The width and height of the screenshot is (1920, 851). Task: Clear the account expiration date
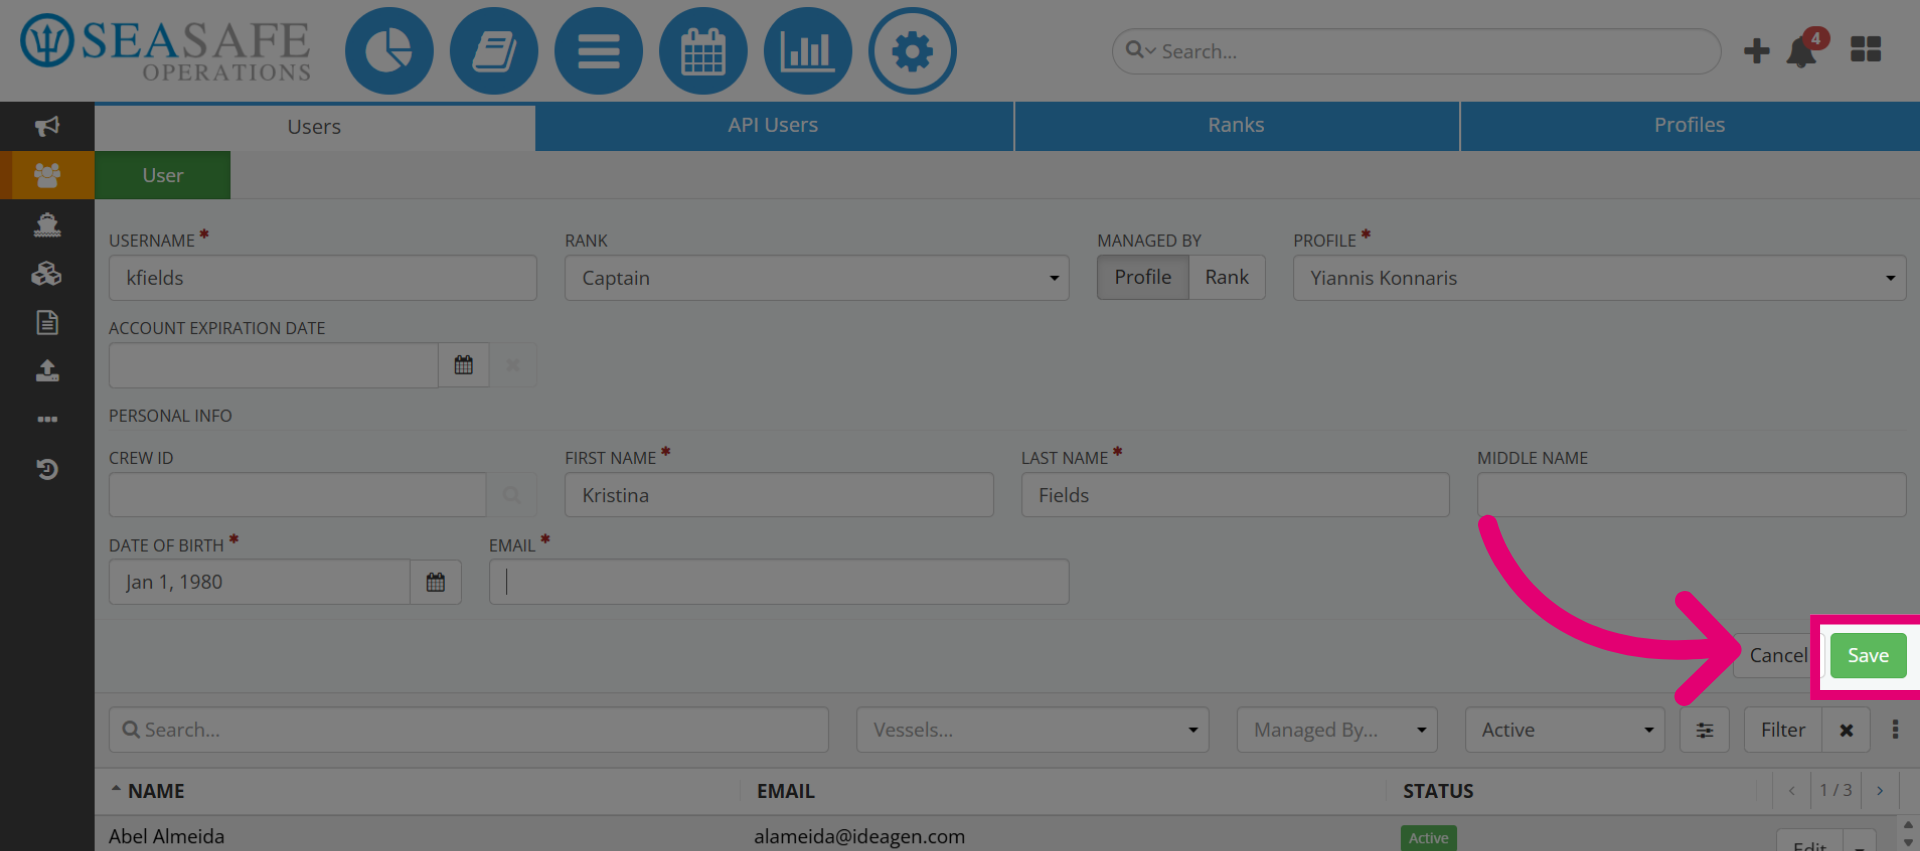coord(513,365)
